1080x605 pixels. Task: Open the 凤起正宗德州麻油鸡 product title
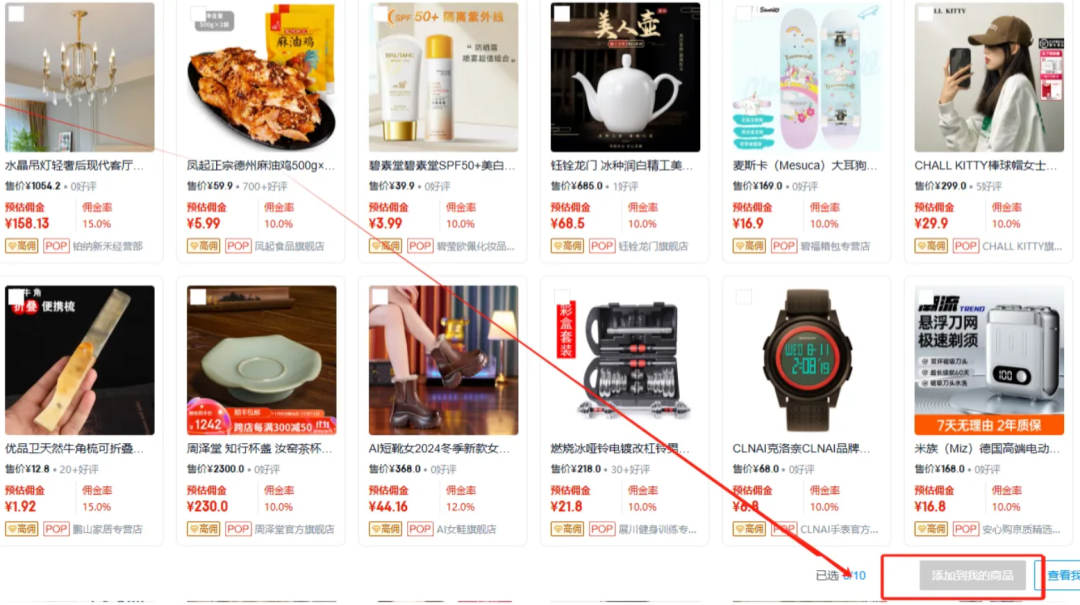260,165
